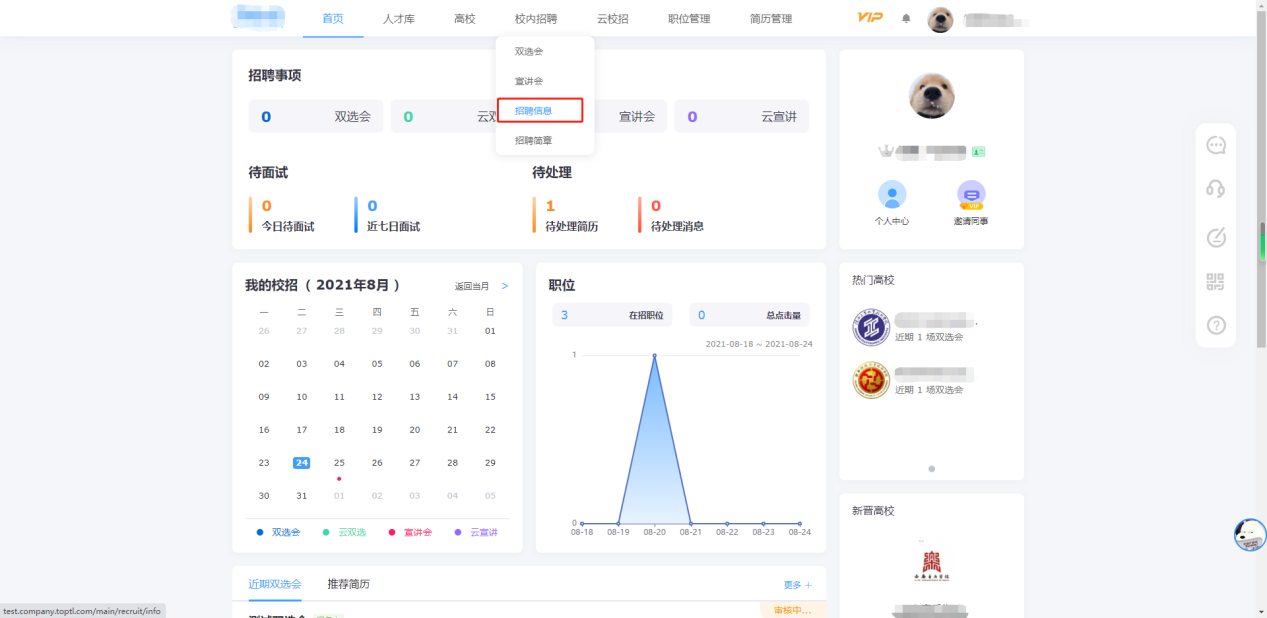Click the 返回当月 link
1267x618 pixels.
(472, 286)
